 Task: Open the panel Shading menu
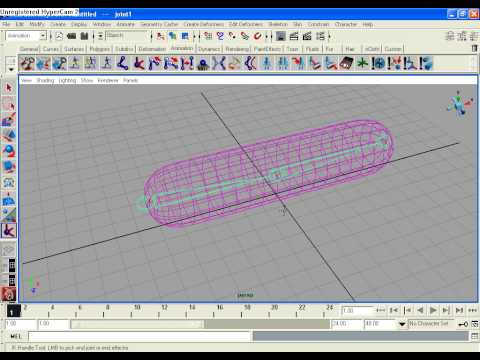(45, 80)
